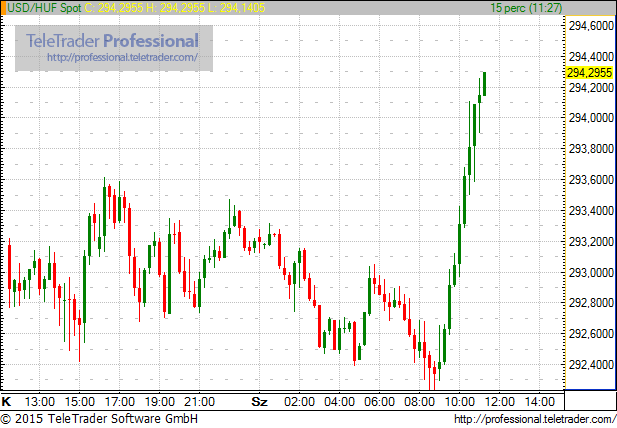Click the 294,0000 price axis label

click(591, 118)
